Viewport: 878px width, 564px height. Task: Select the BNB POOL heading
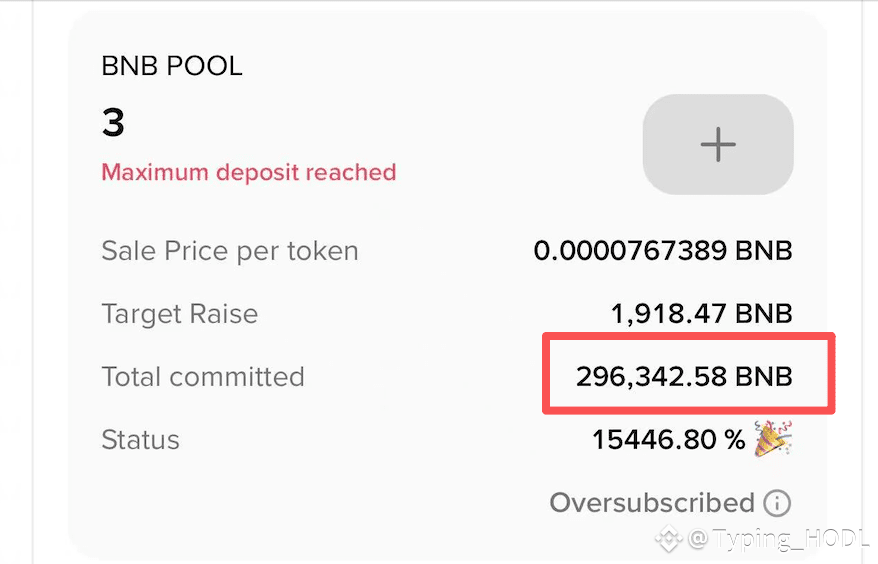(172, 66)
